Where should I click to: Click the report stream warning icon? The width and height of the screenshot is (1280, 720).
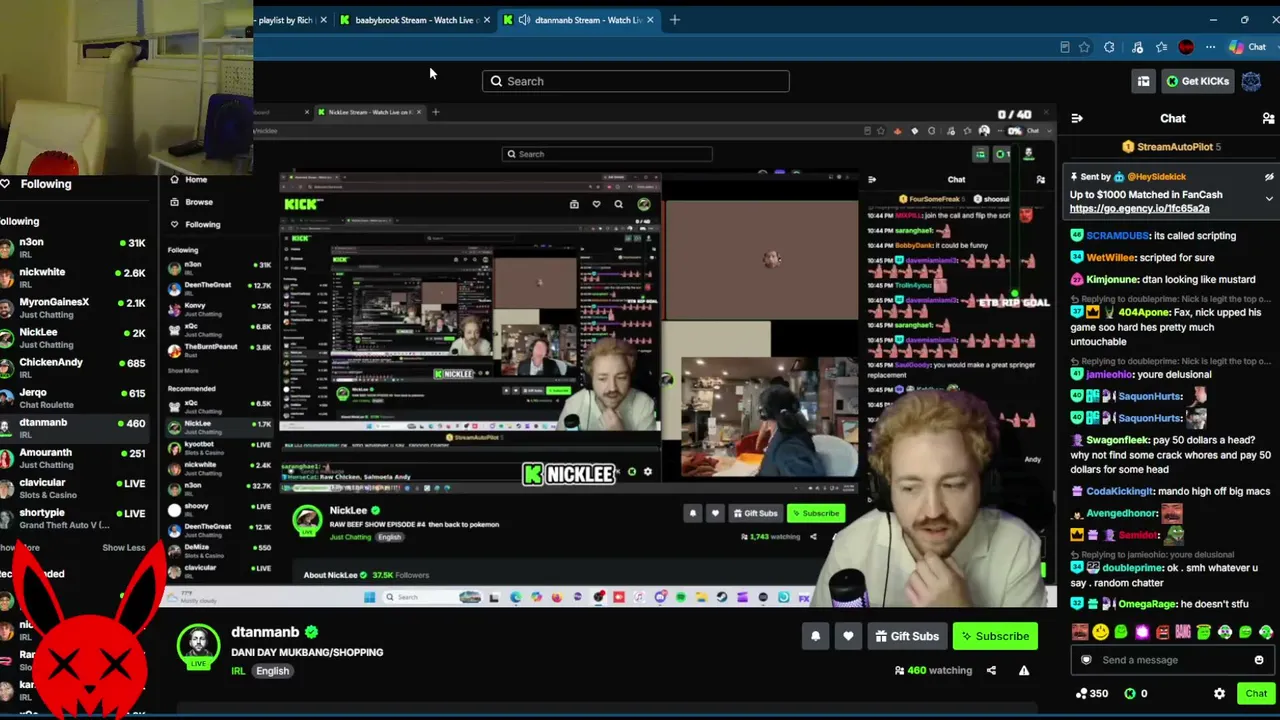[x=1024, y=670]
